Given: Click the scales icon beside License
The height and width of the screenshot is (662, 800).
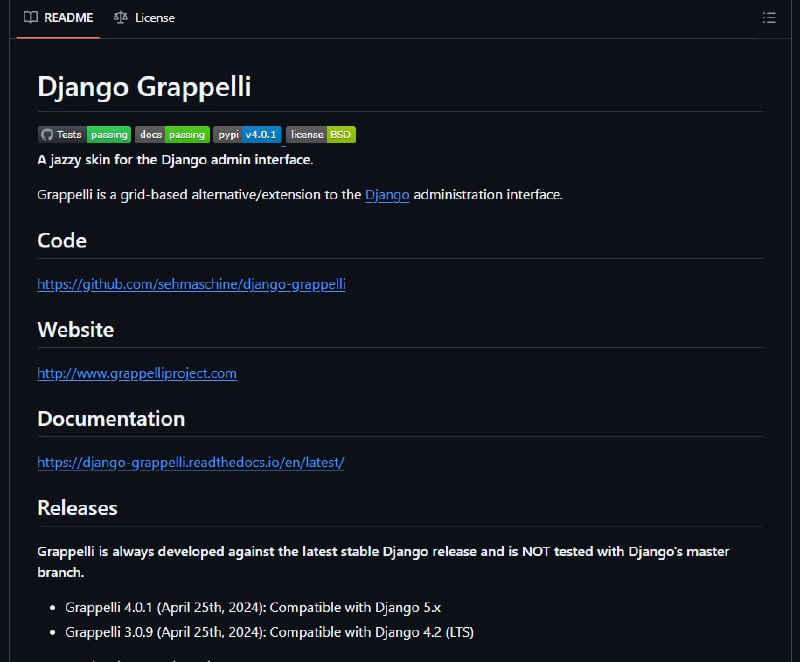Looking at the screenshot, I should [120, 17].
